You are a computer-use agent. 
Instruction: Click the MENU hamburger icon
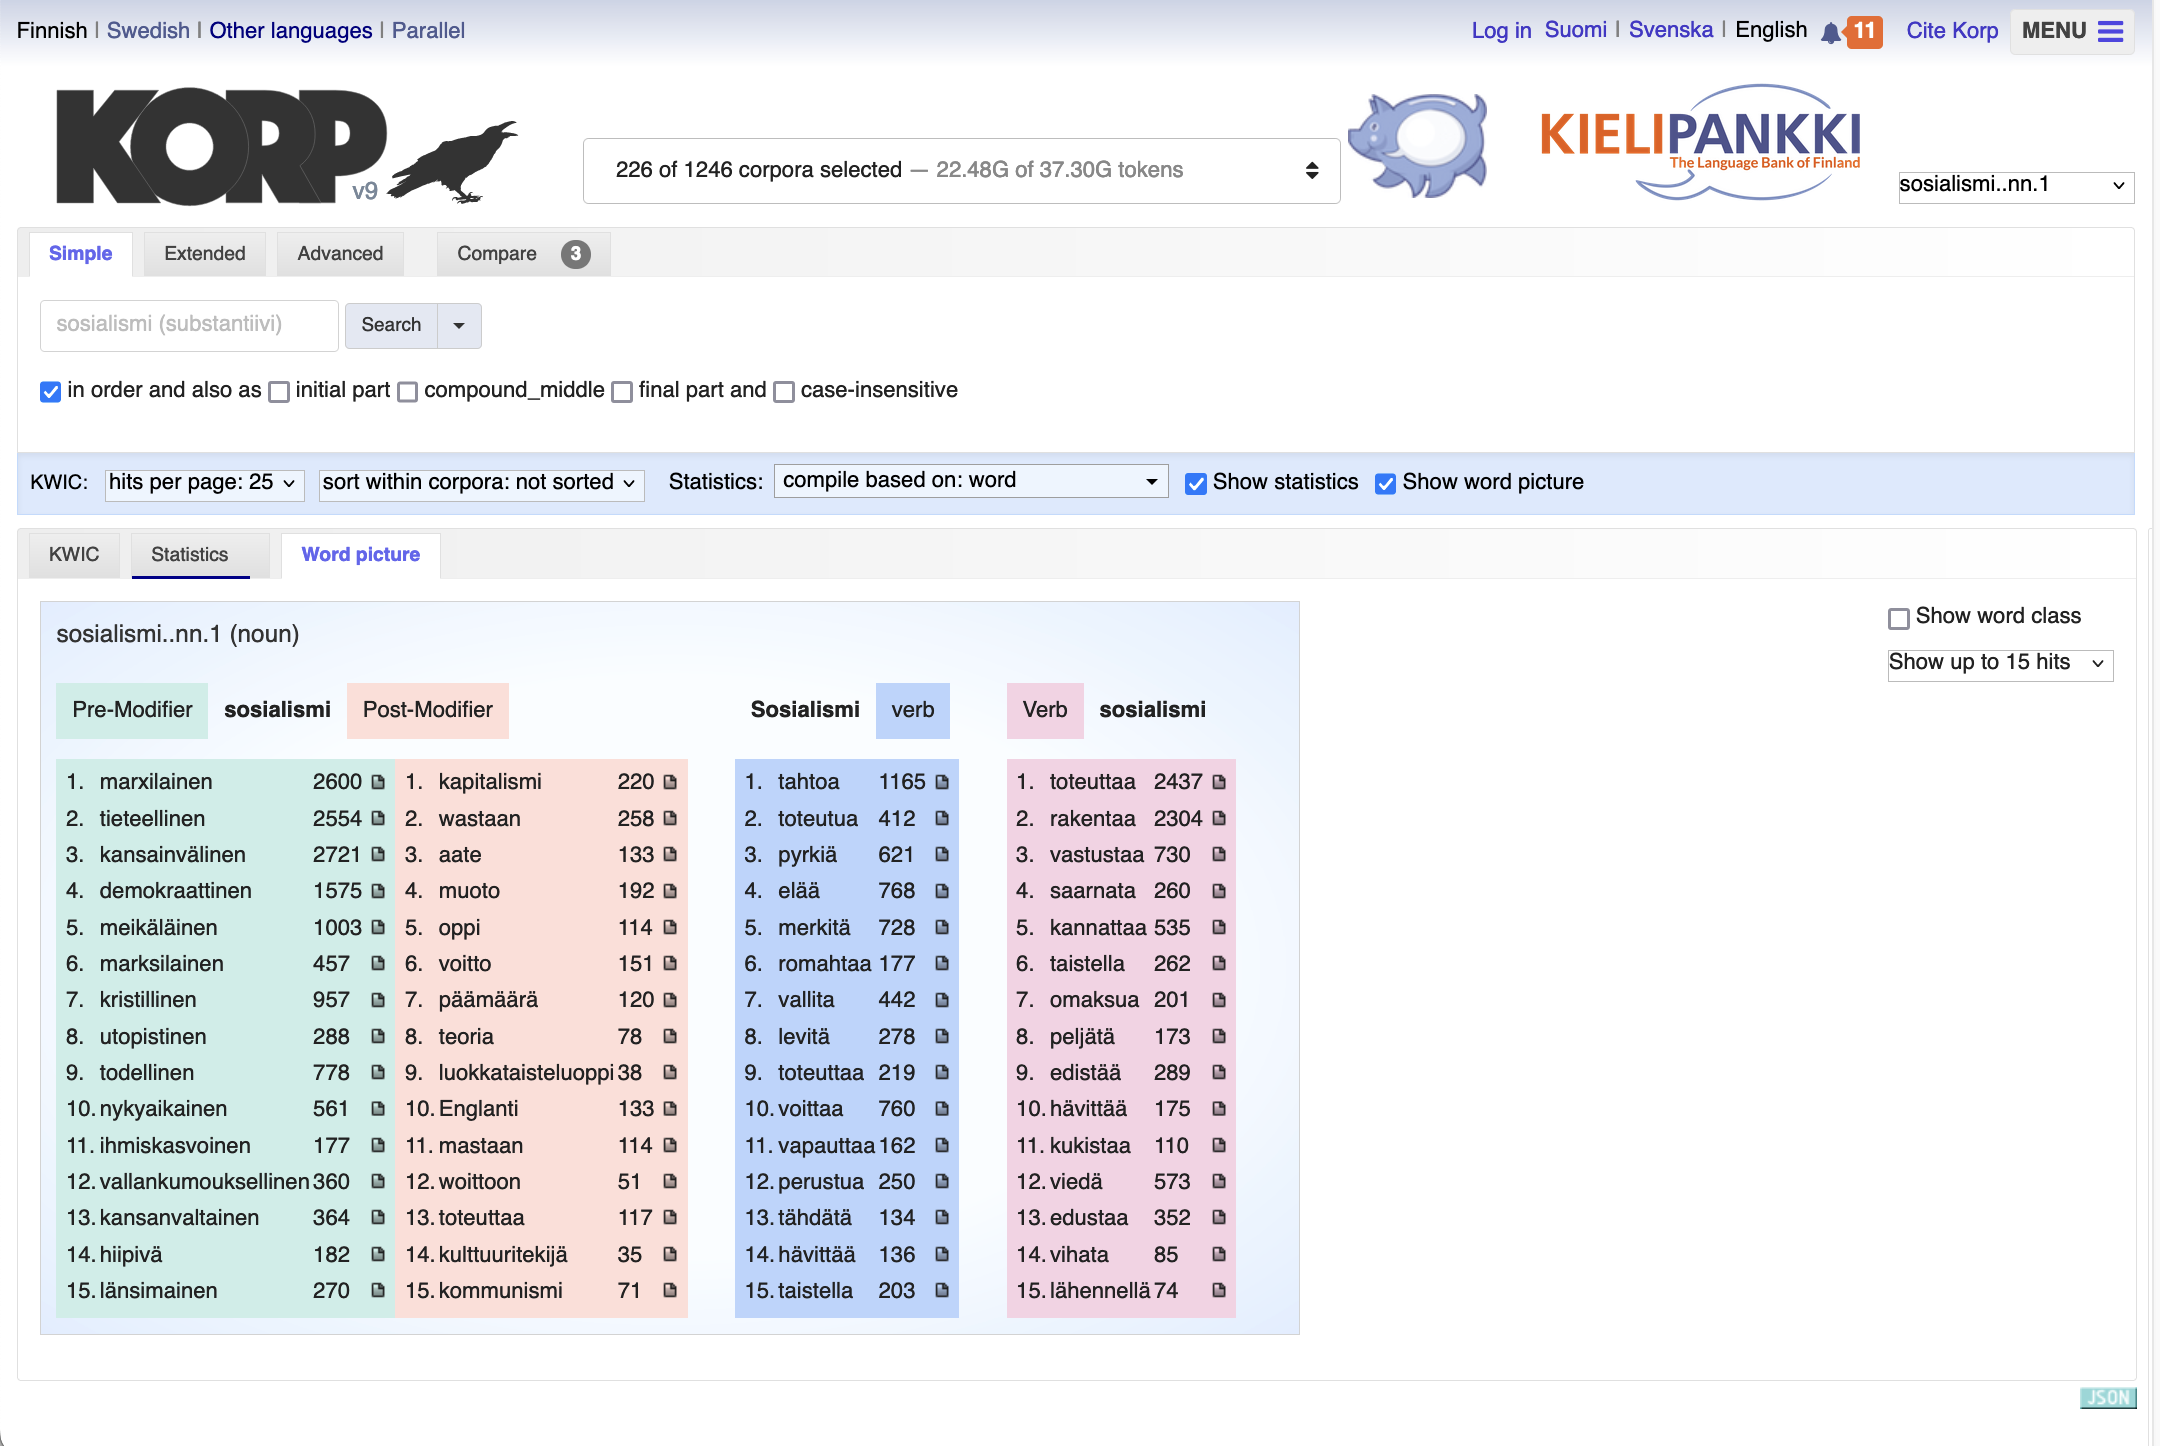click(x=2110, y=31)
